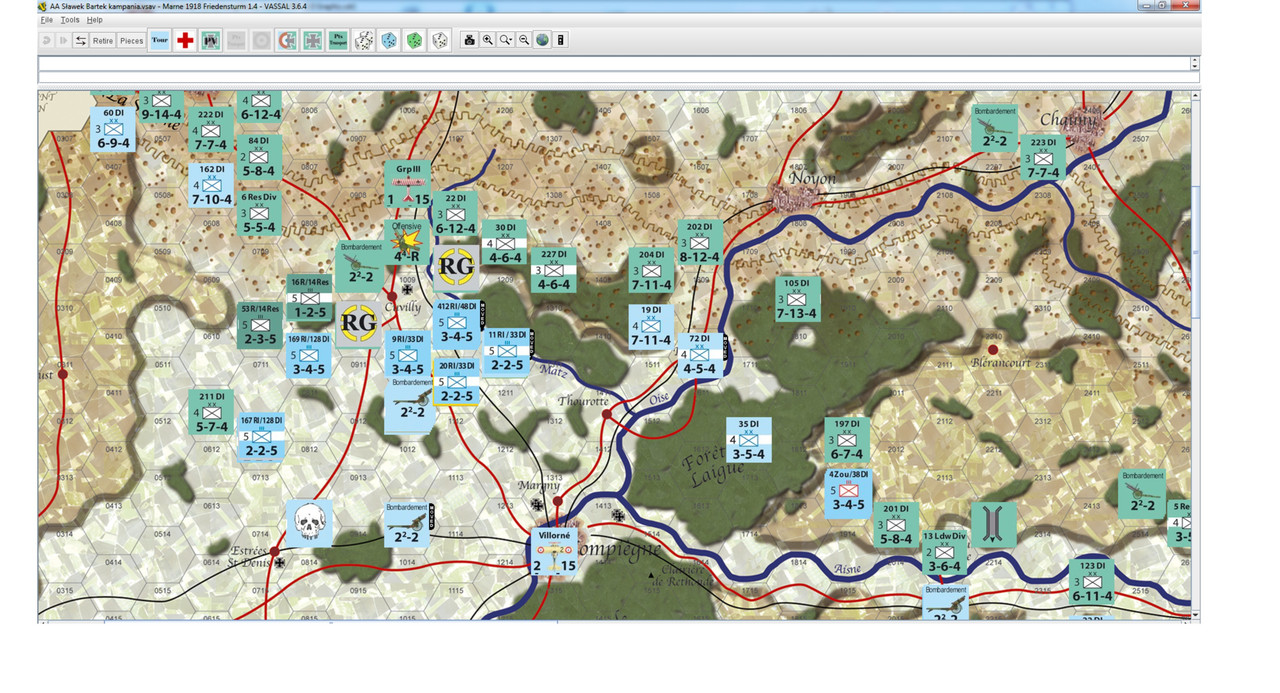Select the 105 DI counter
The width and height of the screenshot is (1280, 693).
click(797, 299)
